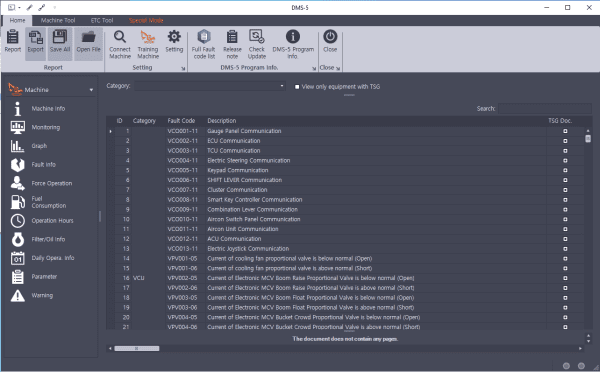Click the Close power icon
The image size is (600, 372).
tap(330, 41)
